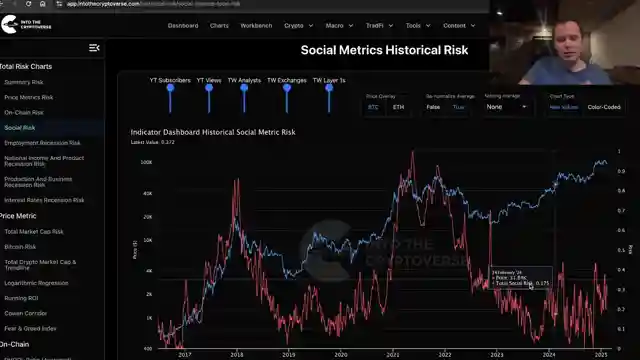Click the Into The Cryptoverse logo
The image size is (640, 360).
[26, 24]
